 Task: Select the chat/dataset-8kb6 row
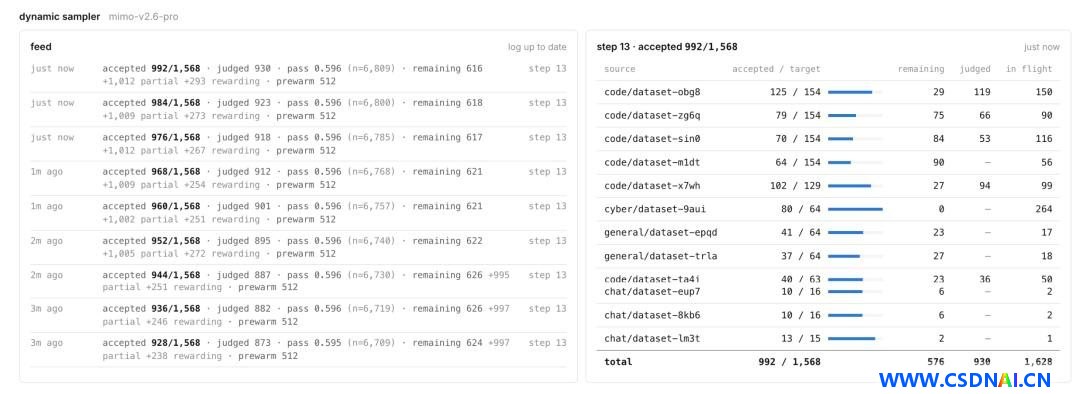tap(828, 315)
